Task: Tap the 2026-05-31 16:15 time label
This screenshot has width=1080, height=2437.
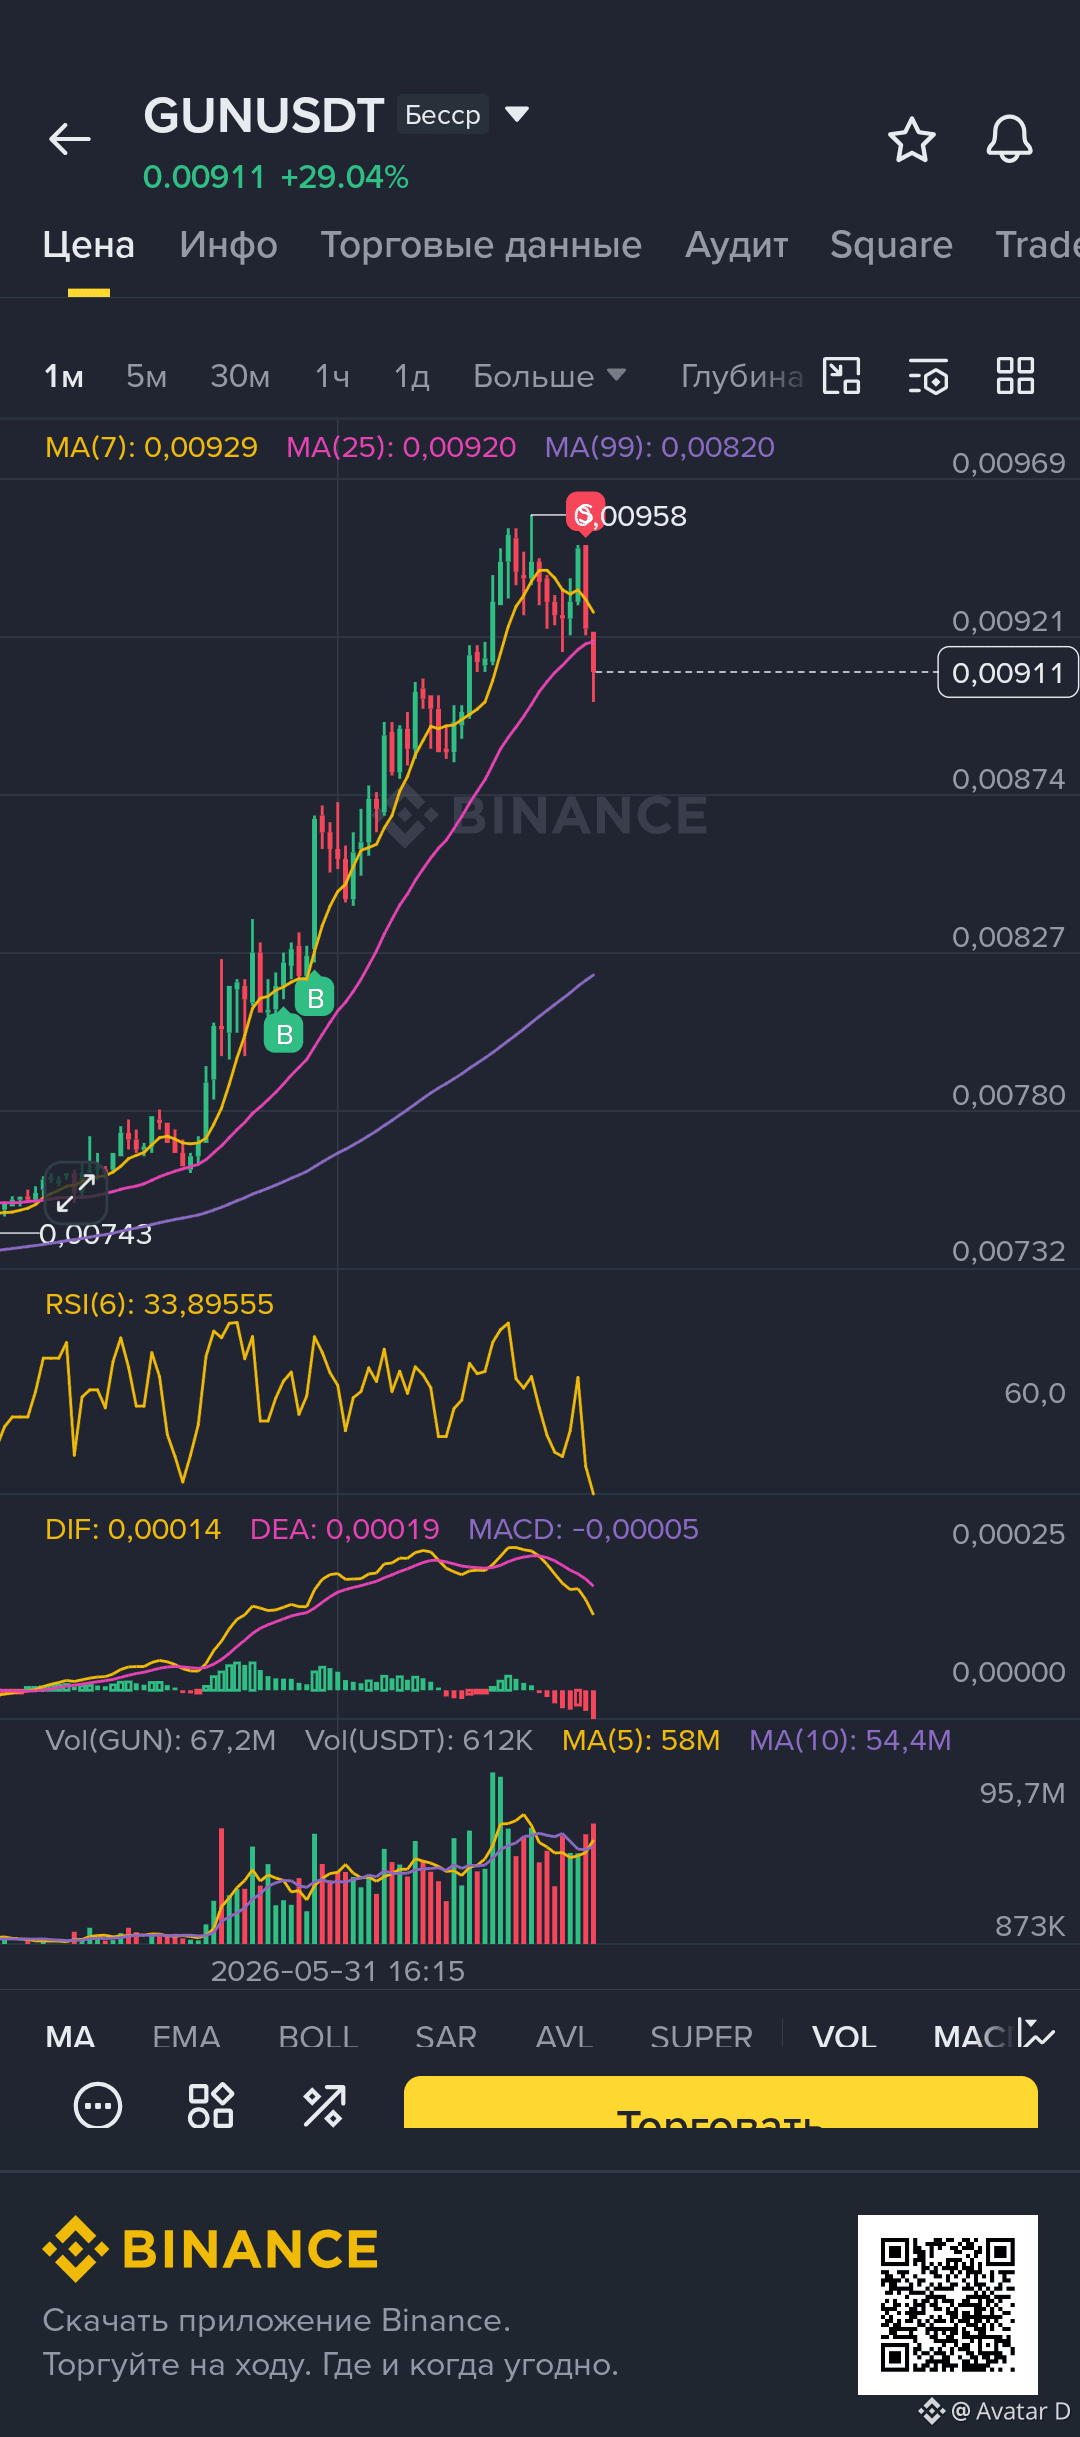Action: pos(338,1971)
